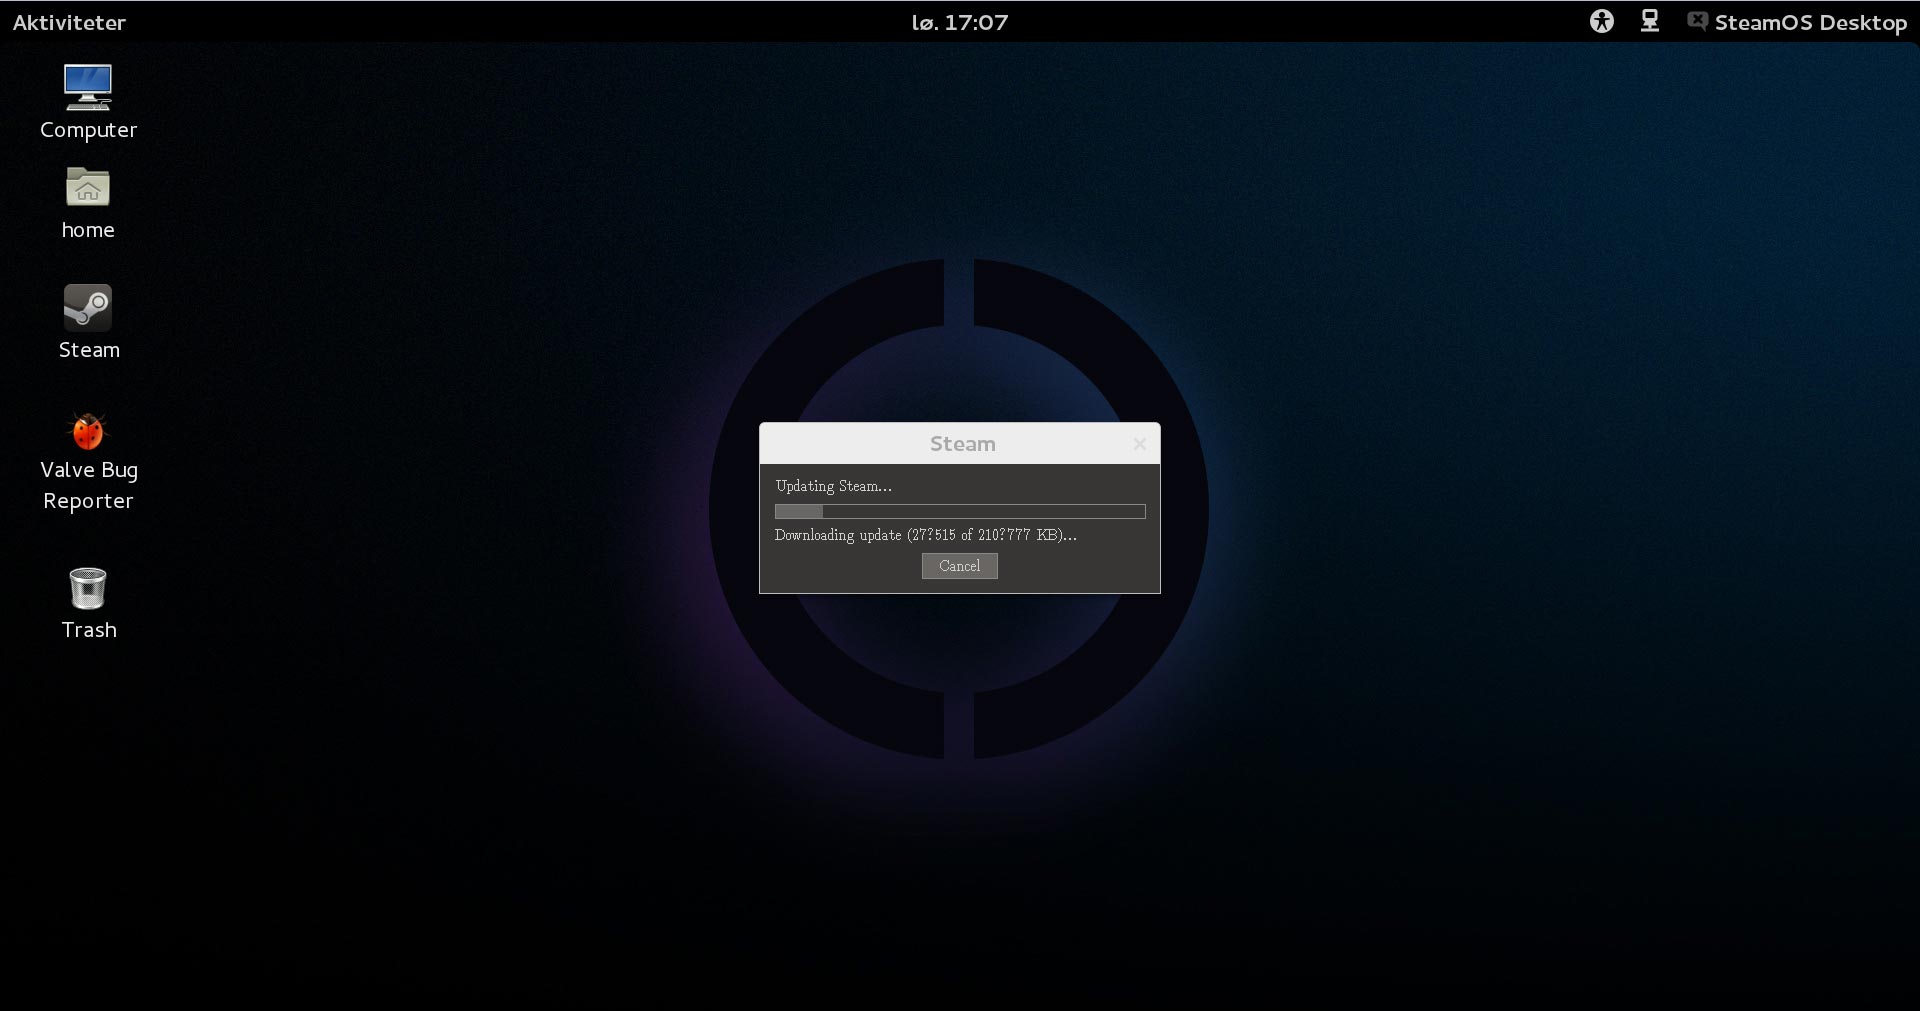Open the clock showing lø. 17:07

tap(960, 22)
